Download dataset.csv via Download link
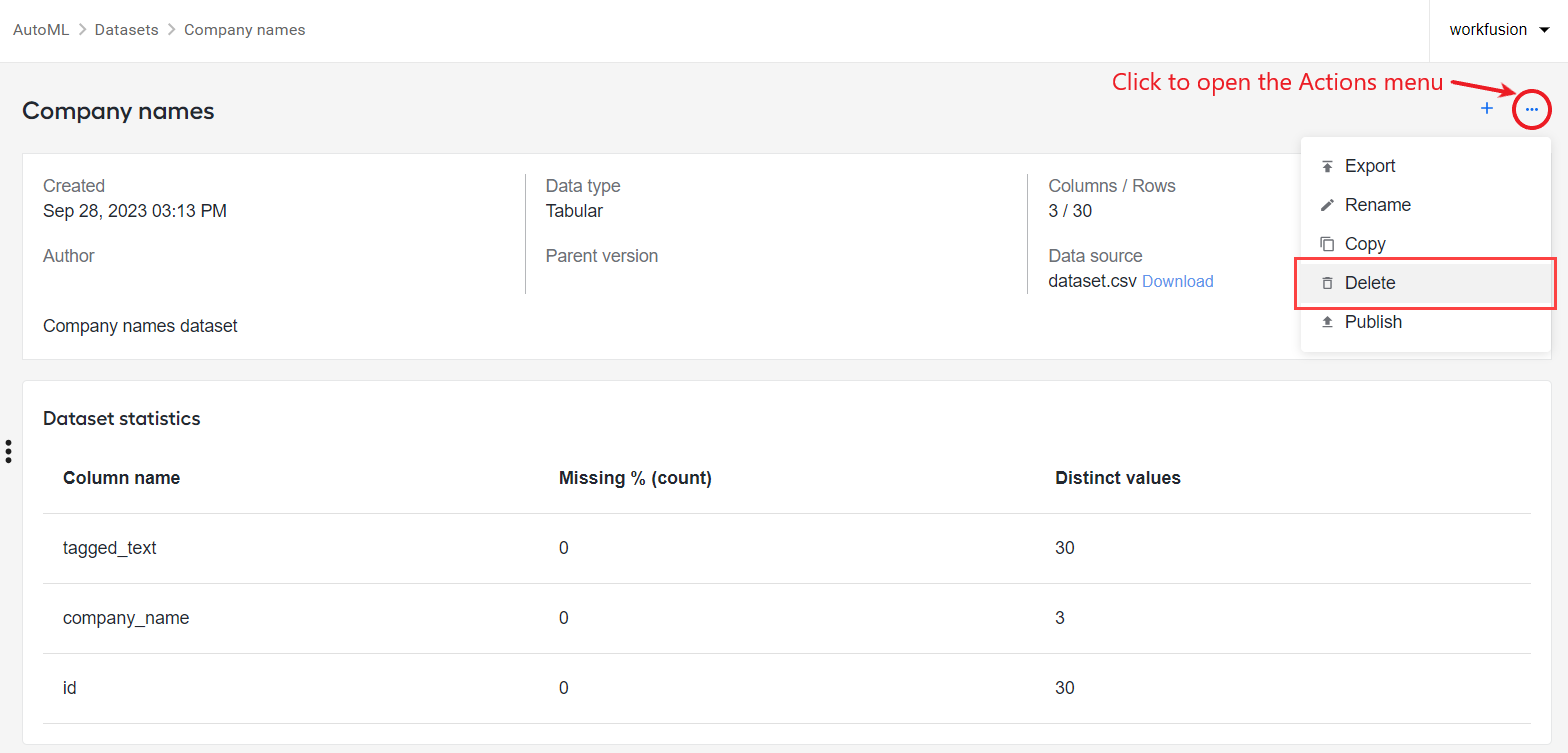Image resolution: width=1568 pixels, height=753 pixels. click(x=1178, y=282)
